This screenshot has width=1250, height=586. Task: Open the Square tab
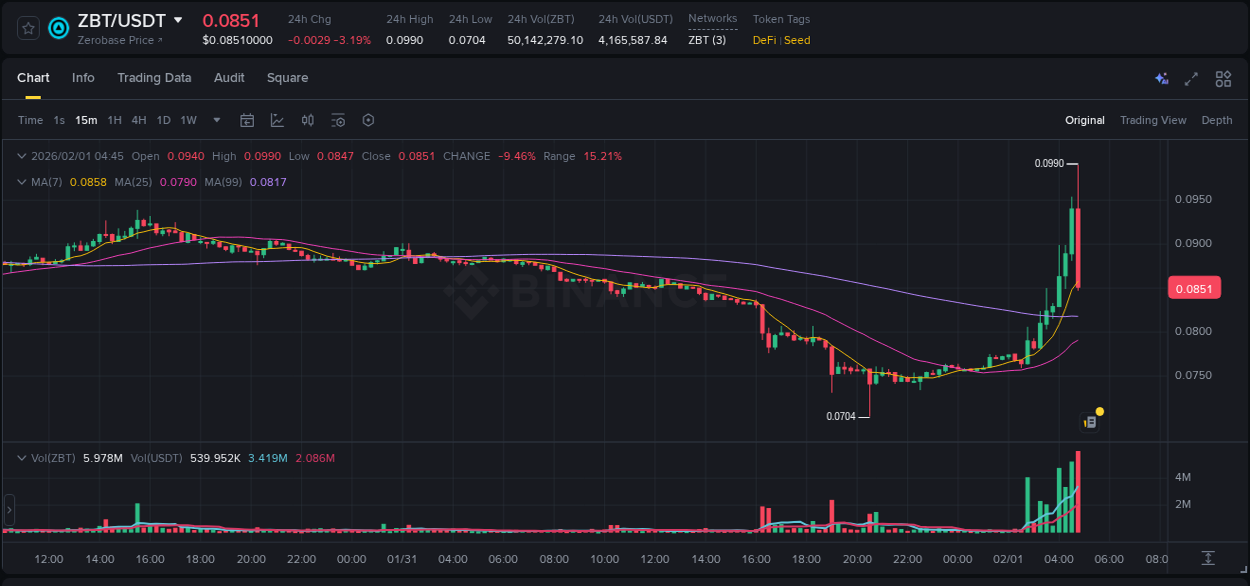287,78
